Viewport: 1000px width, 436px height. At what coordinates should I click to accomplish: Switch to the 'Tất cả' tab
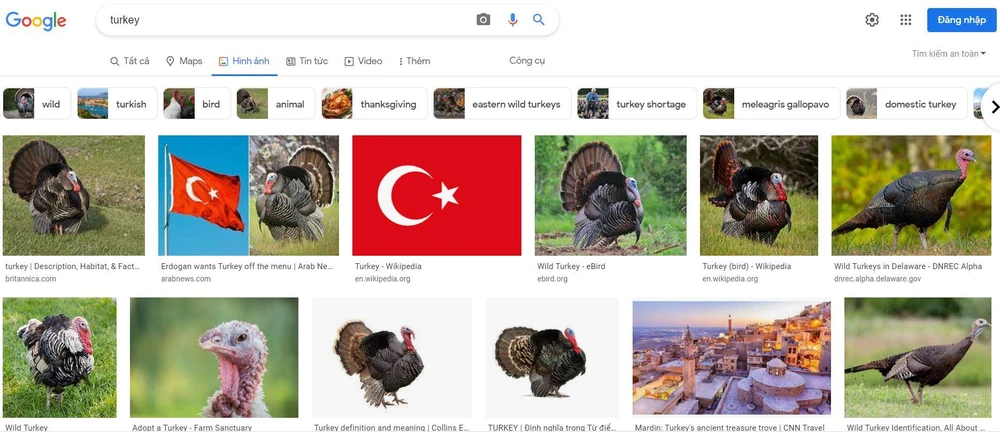point(129,61)
